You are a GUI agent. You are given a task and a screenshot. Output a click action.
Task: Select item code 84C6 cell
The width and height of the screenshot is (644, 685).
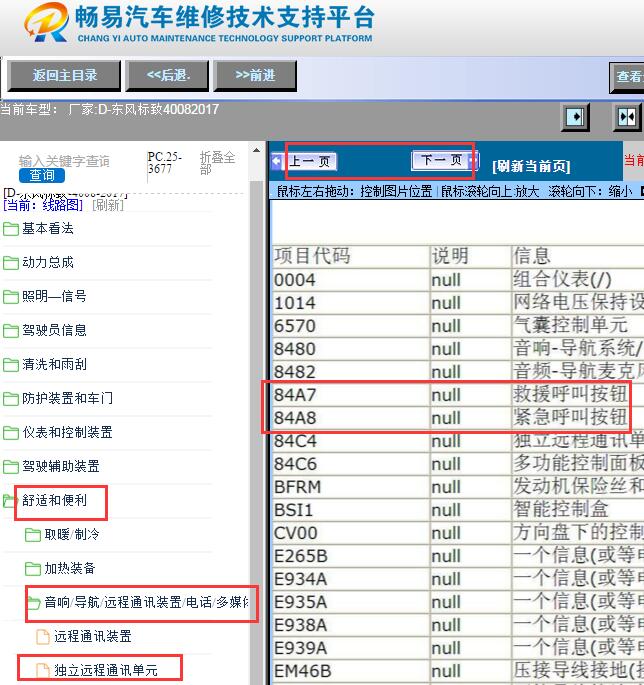pyautogui.click(x=351, y=464)
